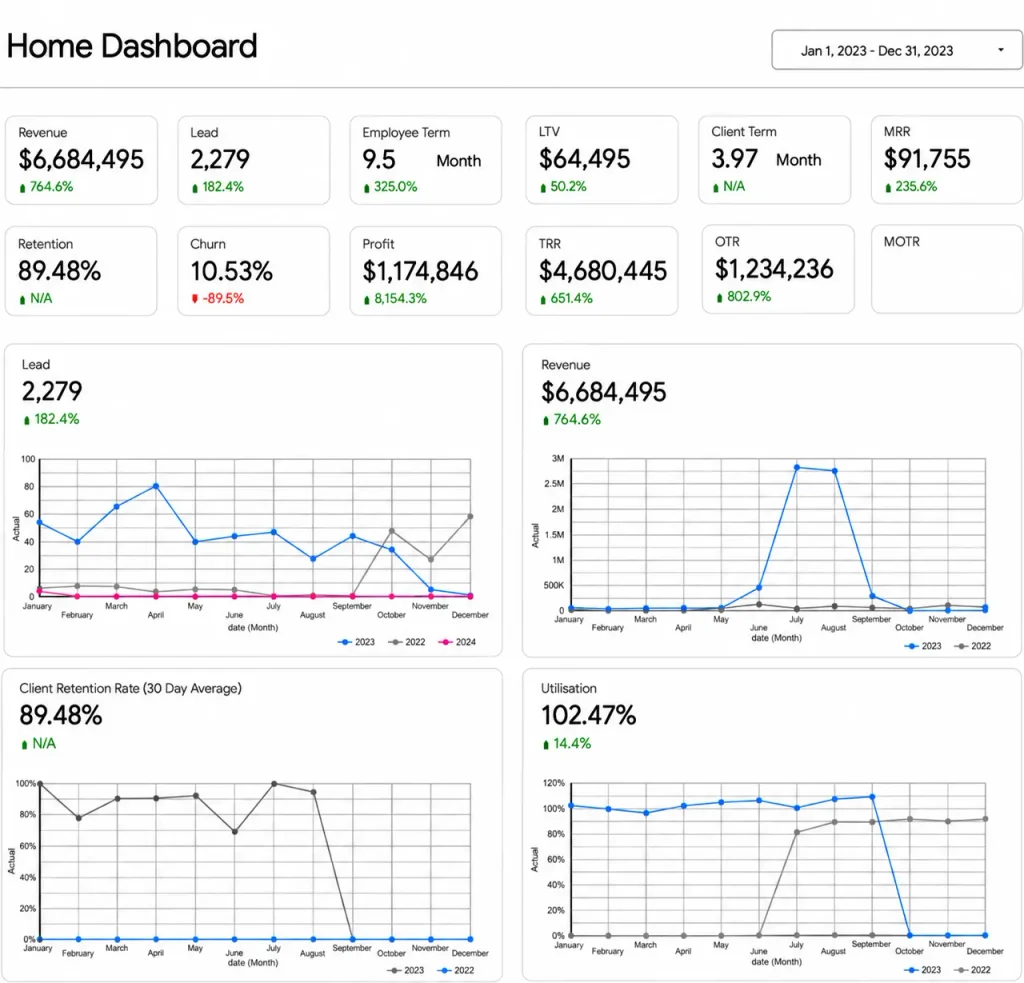Toggle 2024 series in Lead chart legend

[x=456, y=642]
